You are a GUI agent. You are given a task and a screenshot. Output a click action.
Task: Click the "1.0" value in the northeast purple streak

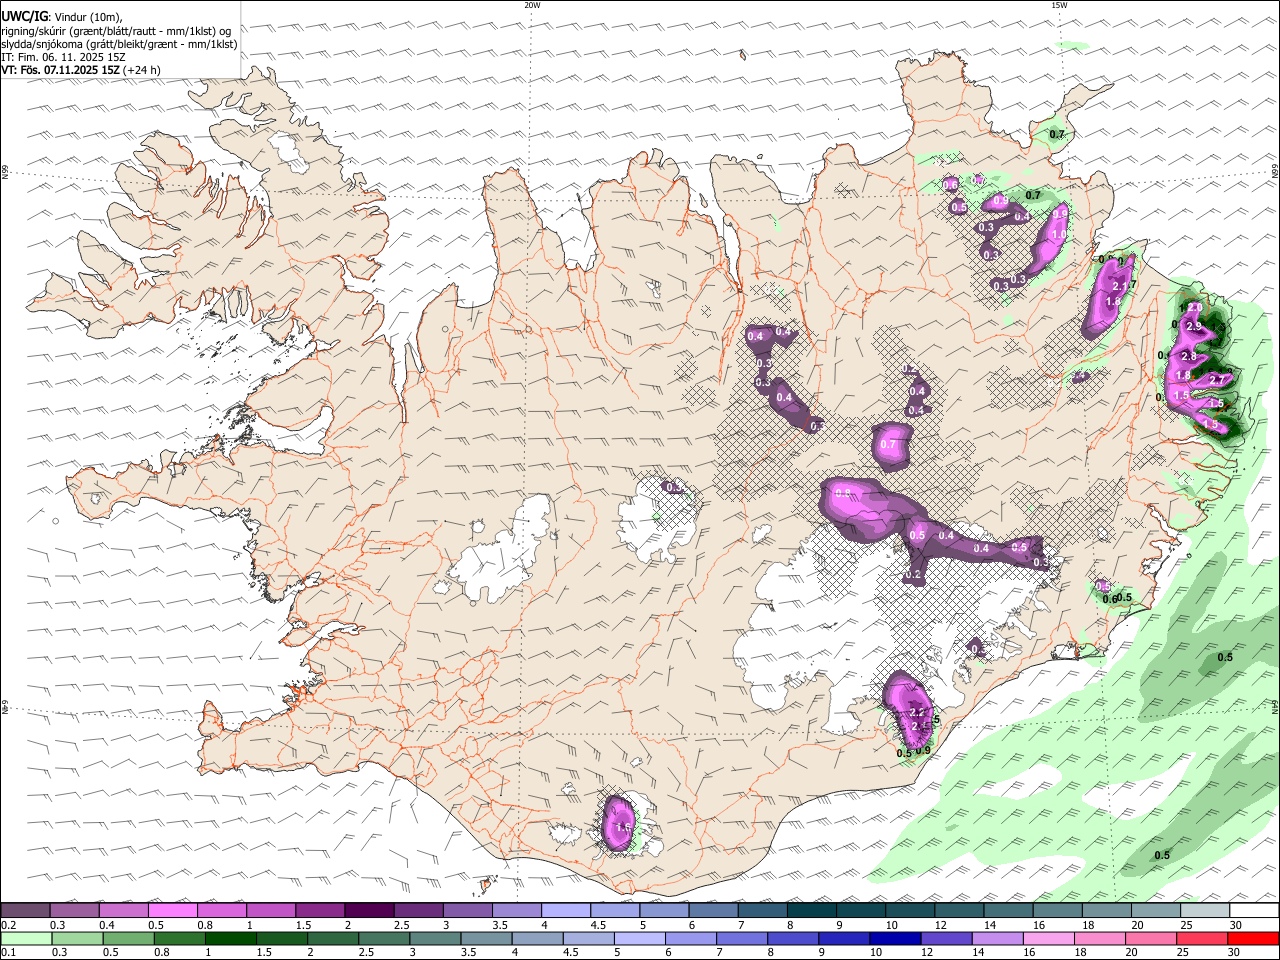tap(1059, 234)
